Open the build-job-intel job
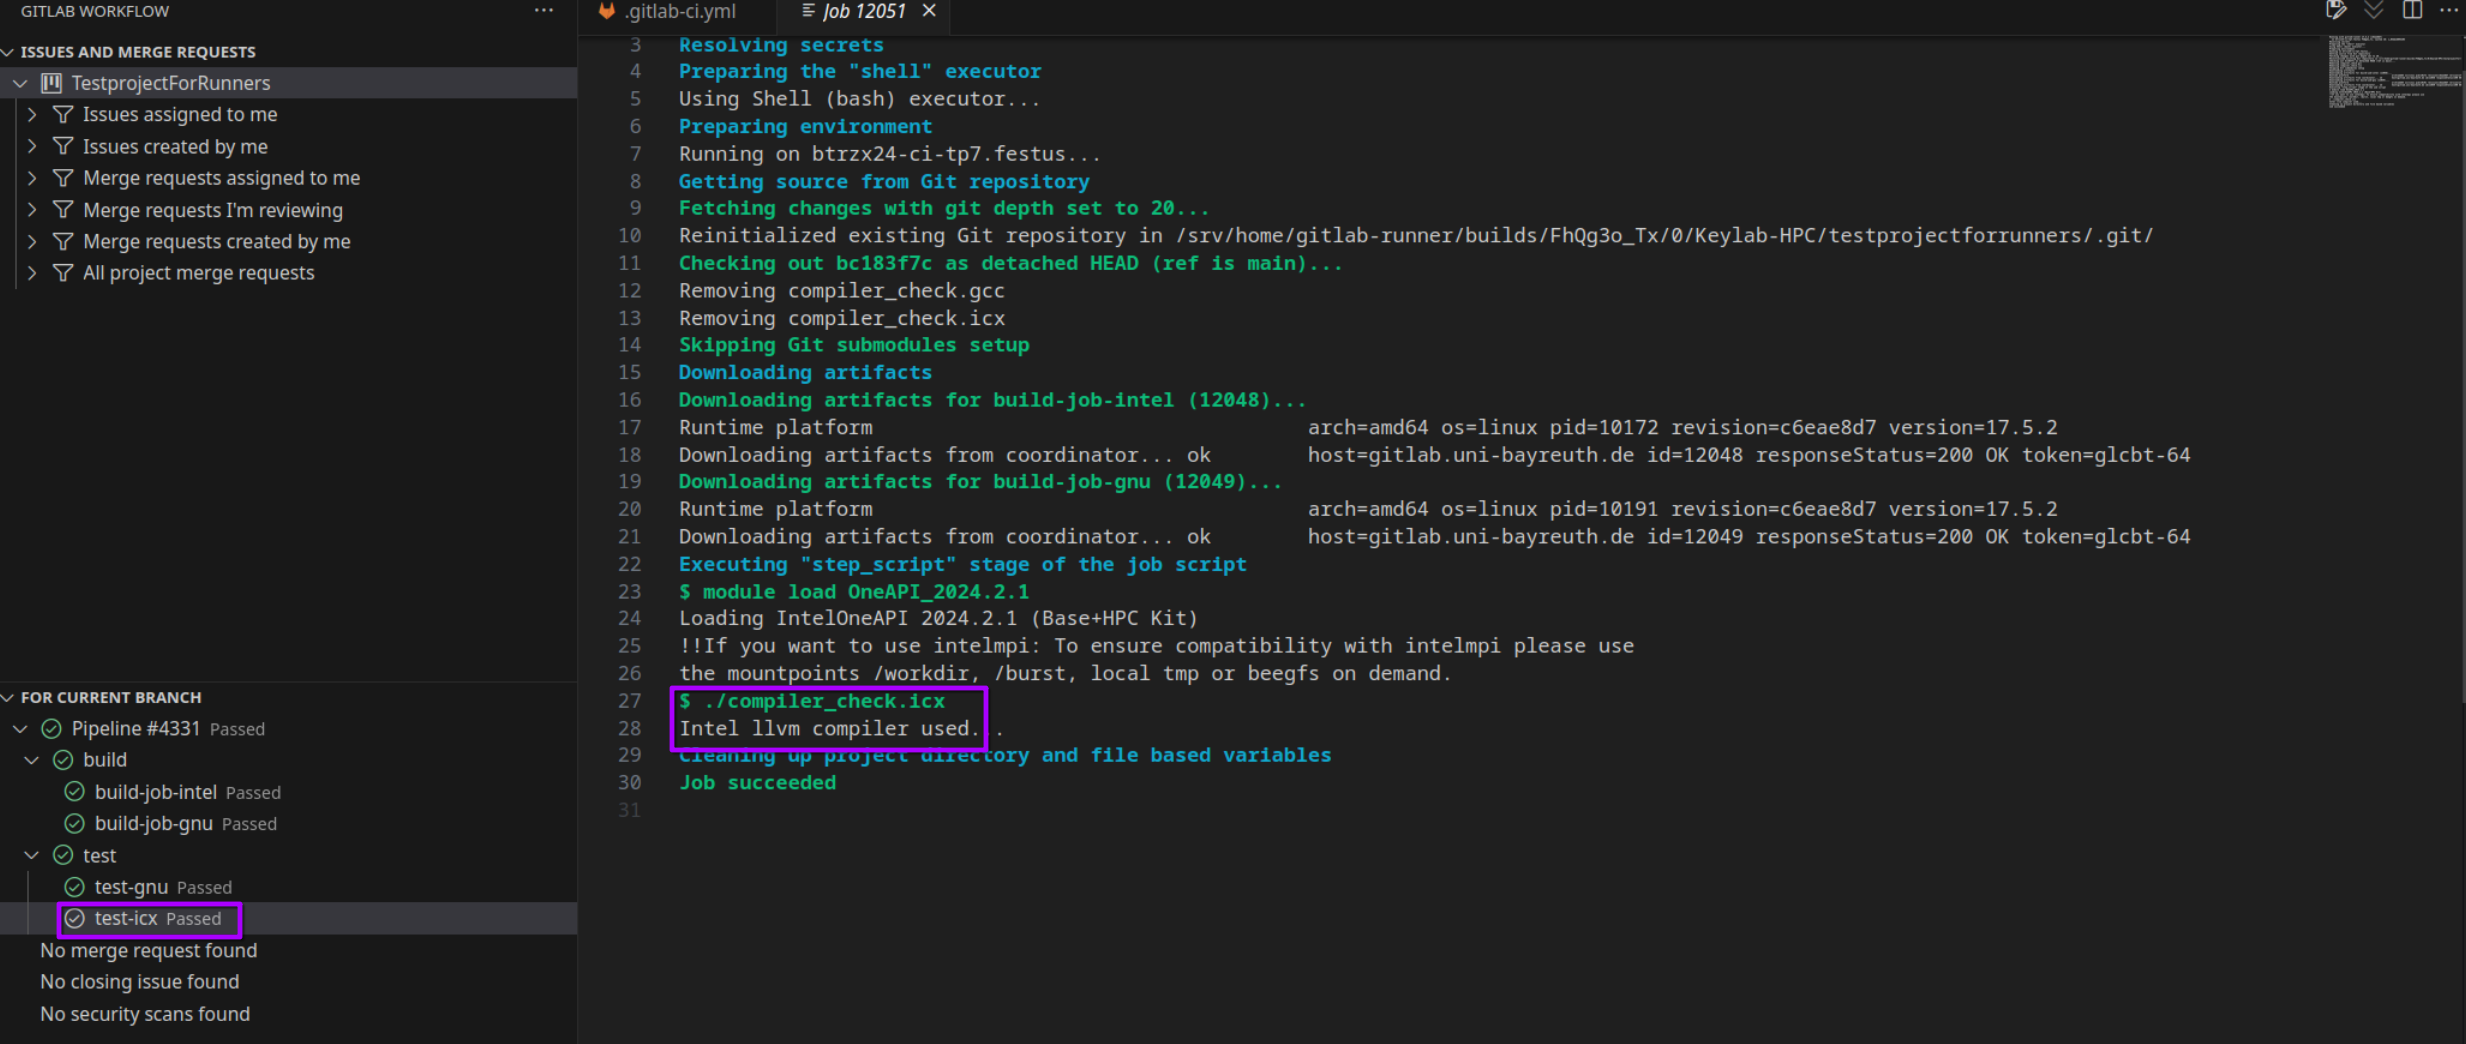This screenshot has height=1044, width=2466. 288,792
